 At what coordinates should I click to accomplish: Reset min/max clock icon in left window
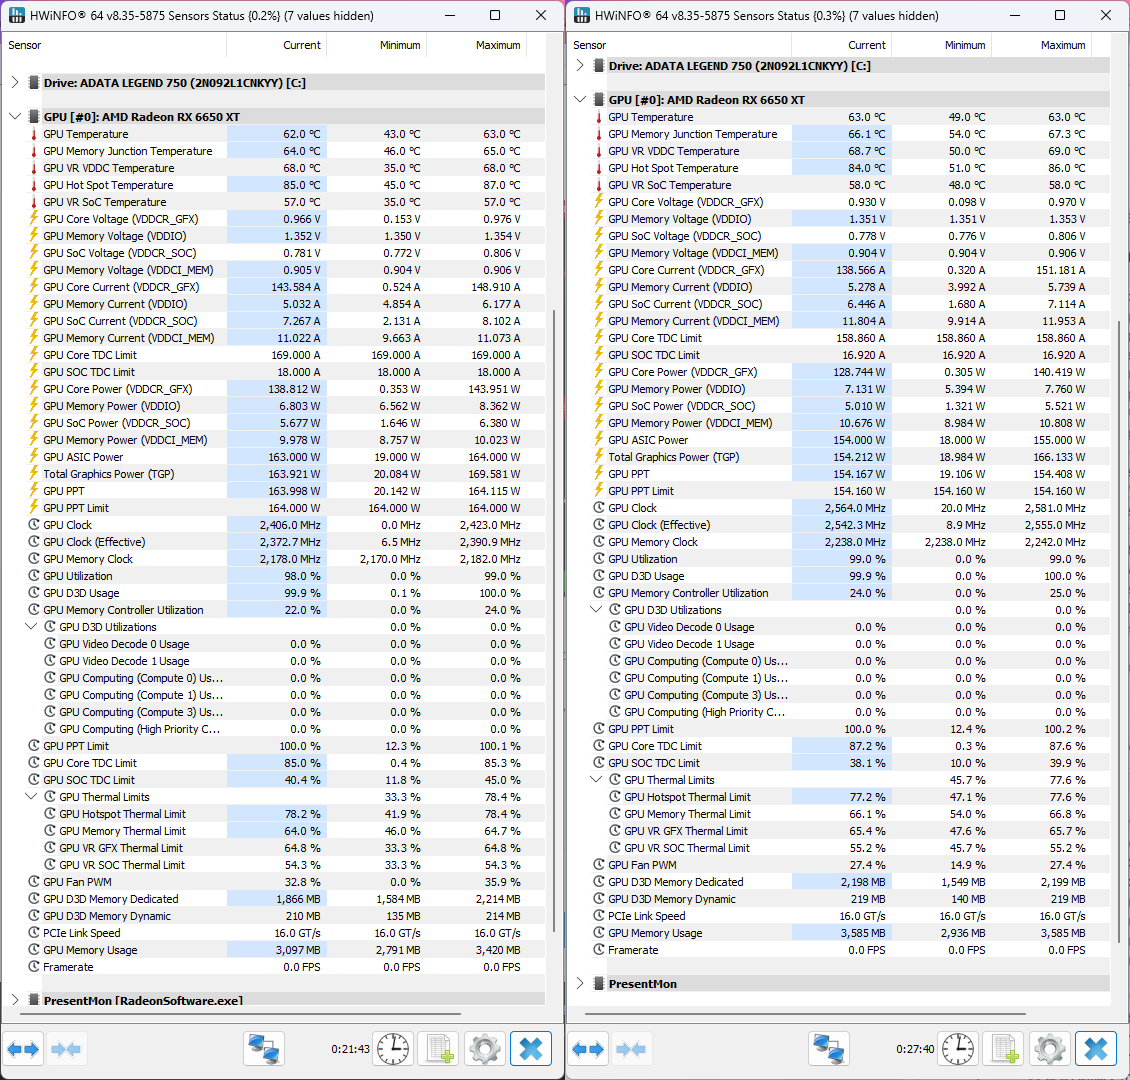(393, 1049)
